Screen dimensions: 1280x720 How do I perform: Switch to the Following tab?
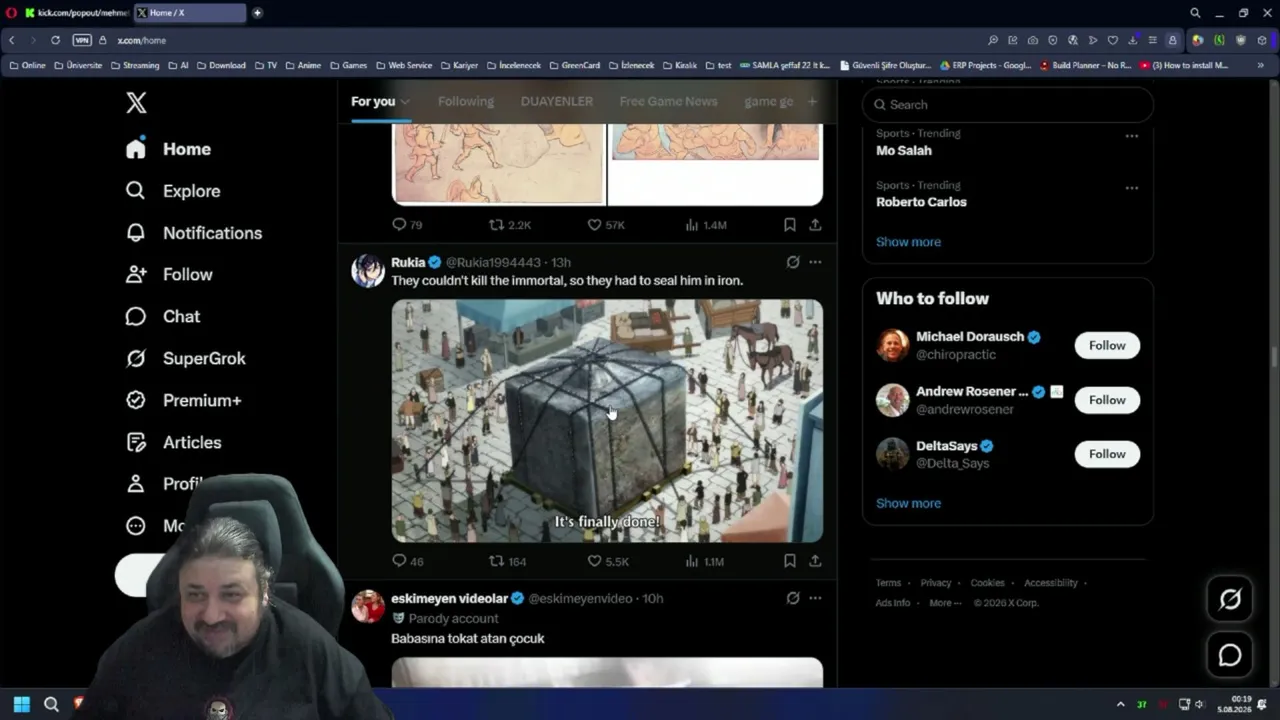[x=466, y=101]
